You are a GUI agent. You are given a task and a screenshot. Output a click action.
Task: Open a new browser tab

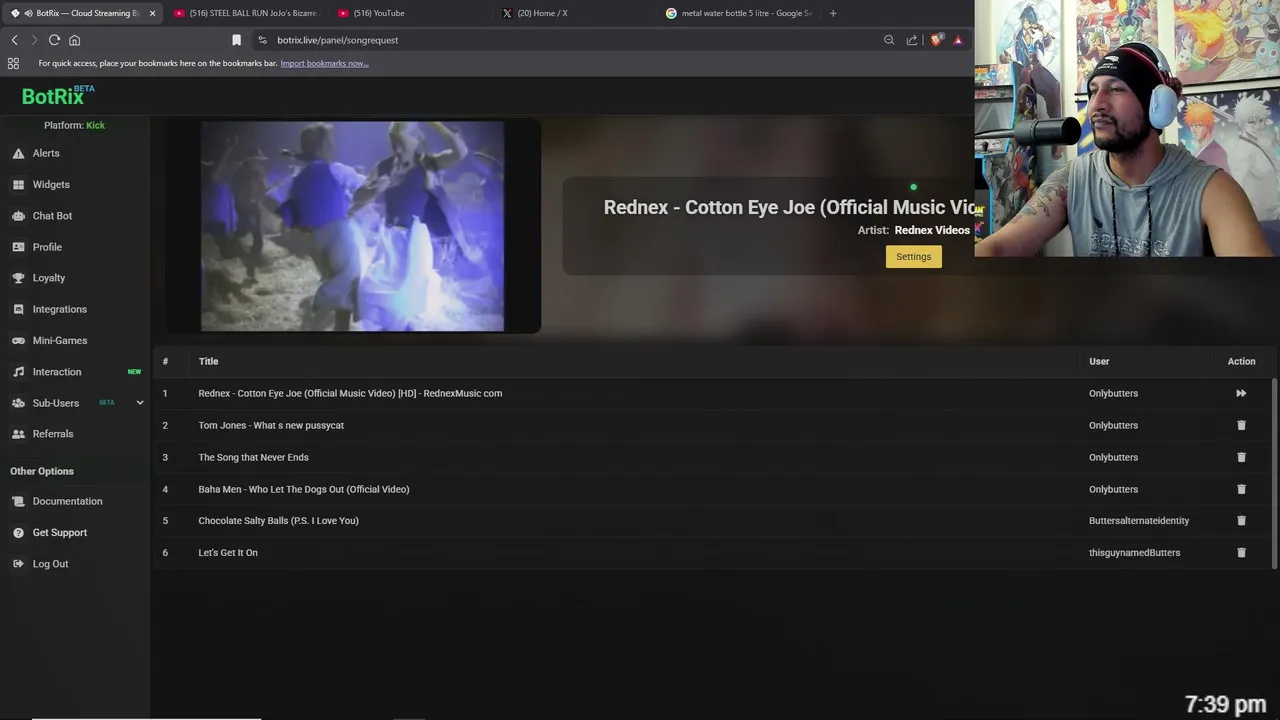(833, 13)
